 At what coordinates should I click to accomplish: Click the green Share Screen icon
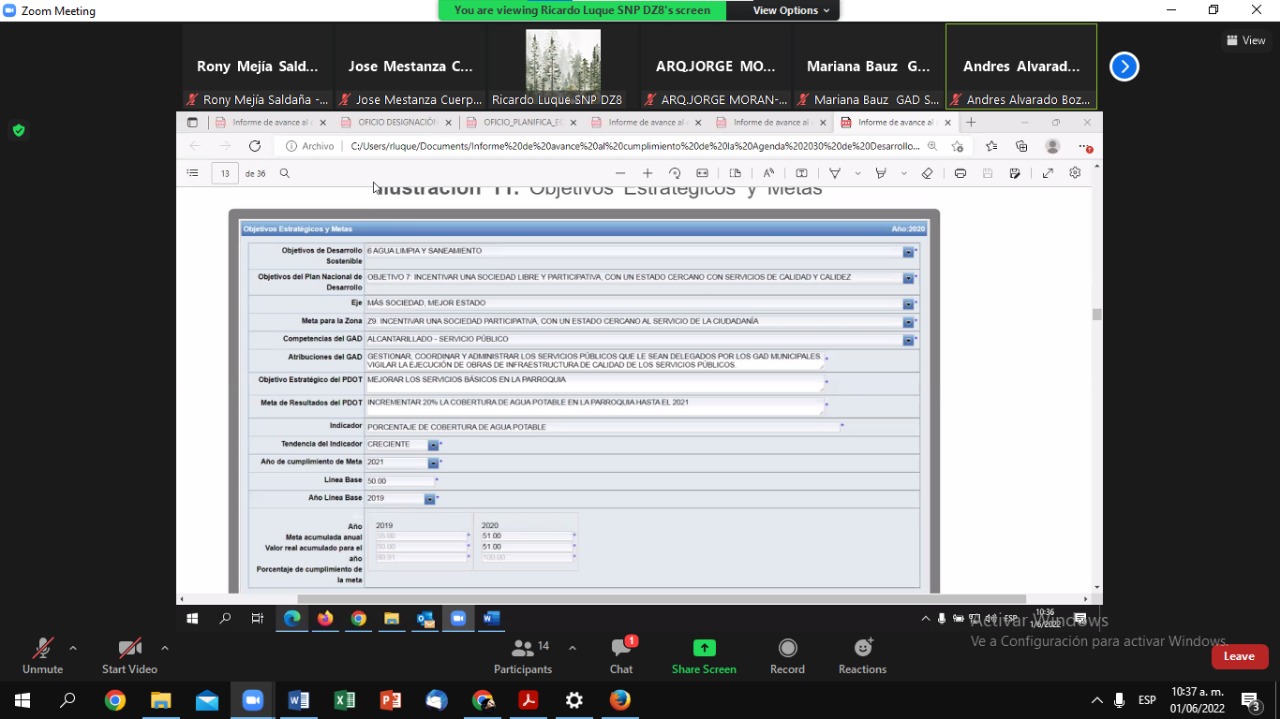704,649
